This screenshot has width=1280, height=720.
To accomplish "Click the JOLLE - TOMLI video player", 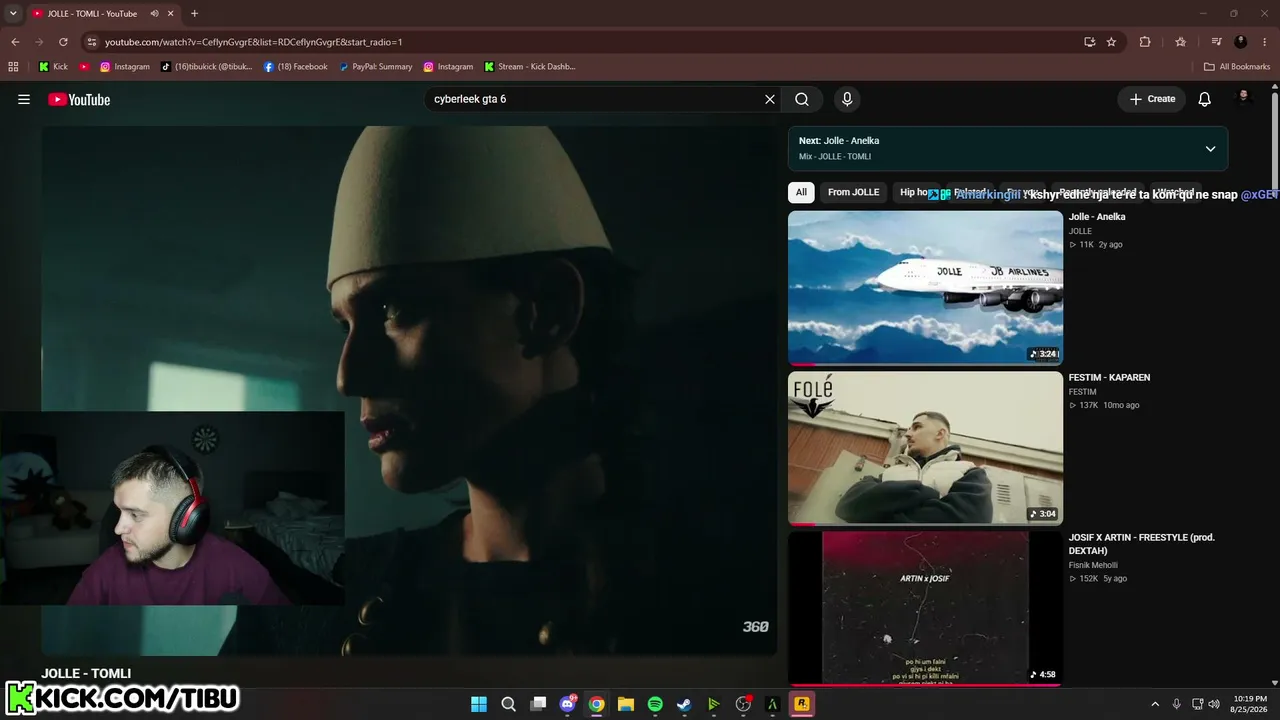I will pos(409,391).
